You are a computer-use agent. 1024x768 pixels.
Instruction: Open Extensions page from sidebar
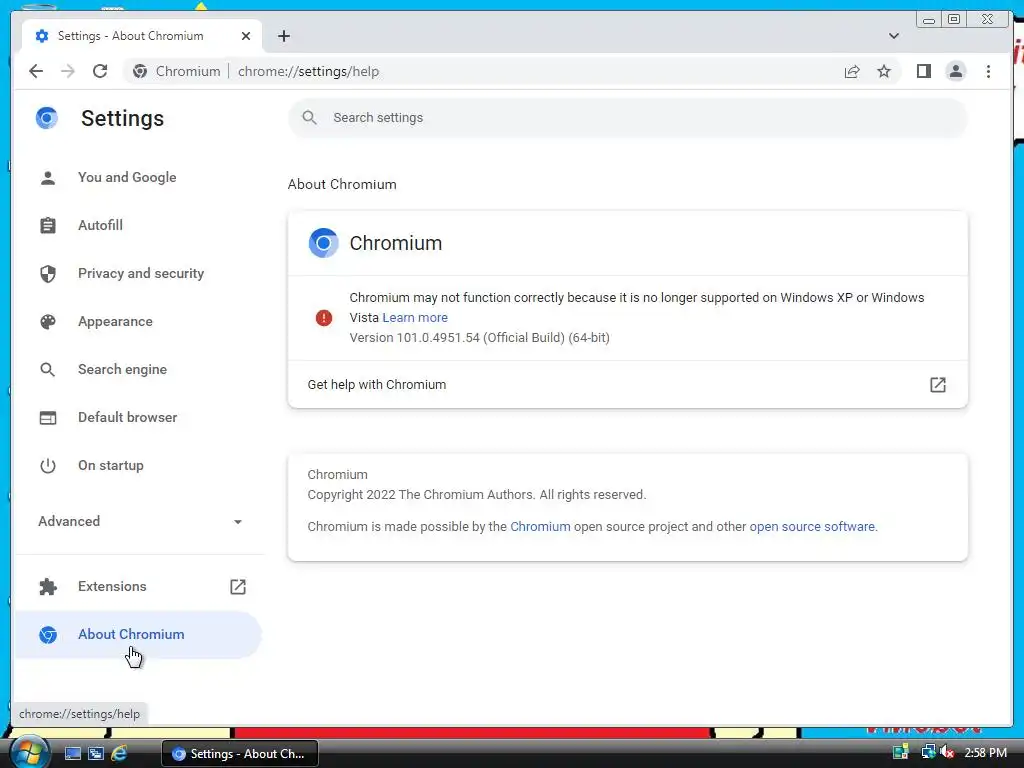tap(138, 586)
